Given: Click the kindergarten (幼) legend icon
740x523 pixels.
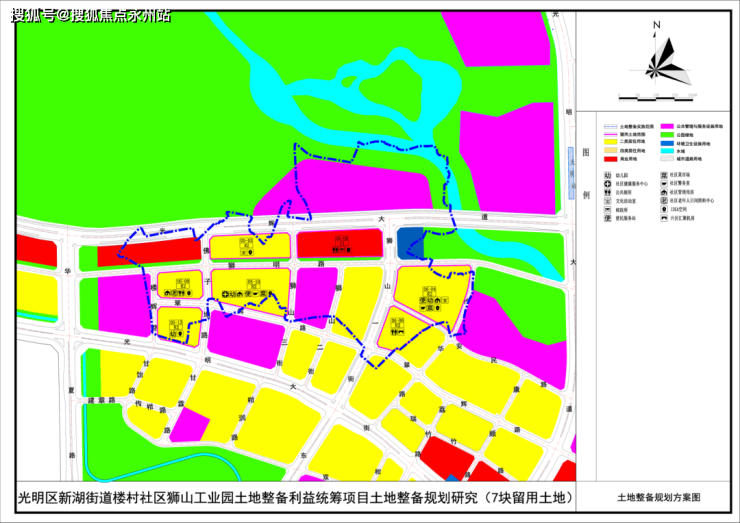Looking at the screenshot, I should pyautogui.click(x=607, y=175).
